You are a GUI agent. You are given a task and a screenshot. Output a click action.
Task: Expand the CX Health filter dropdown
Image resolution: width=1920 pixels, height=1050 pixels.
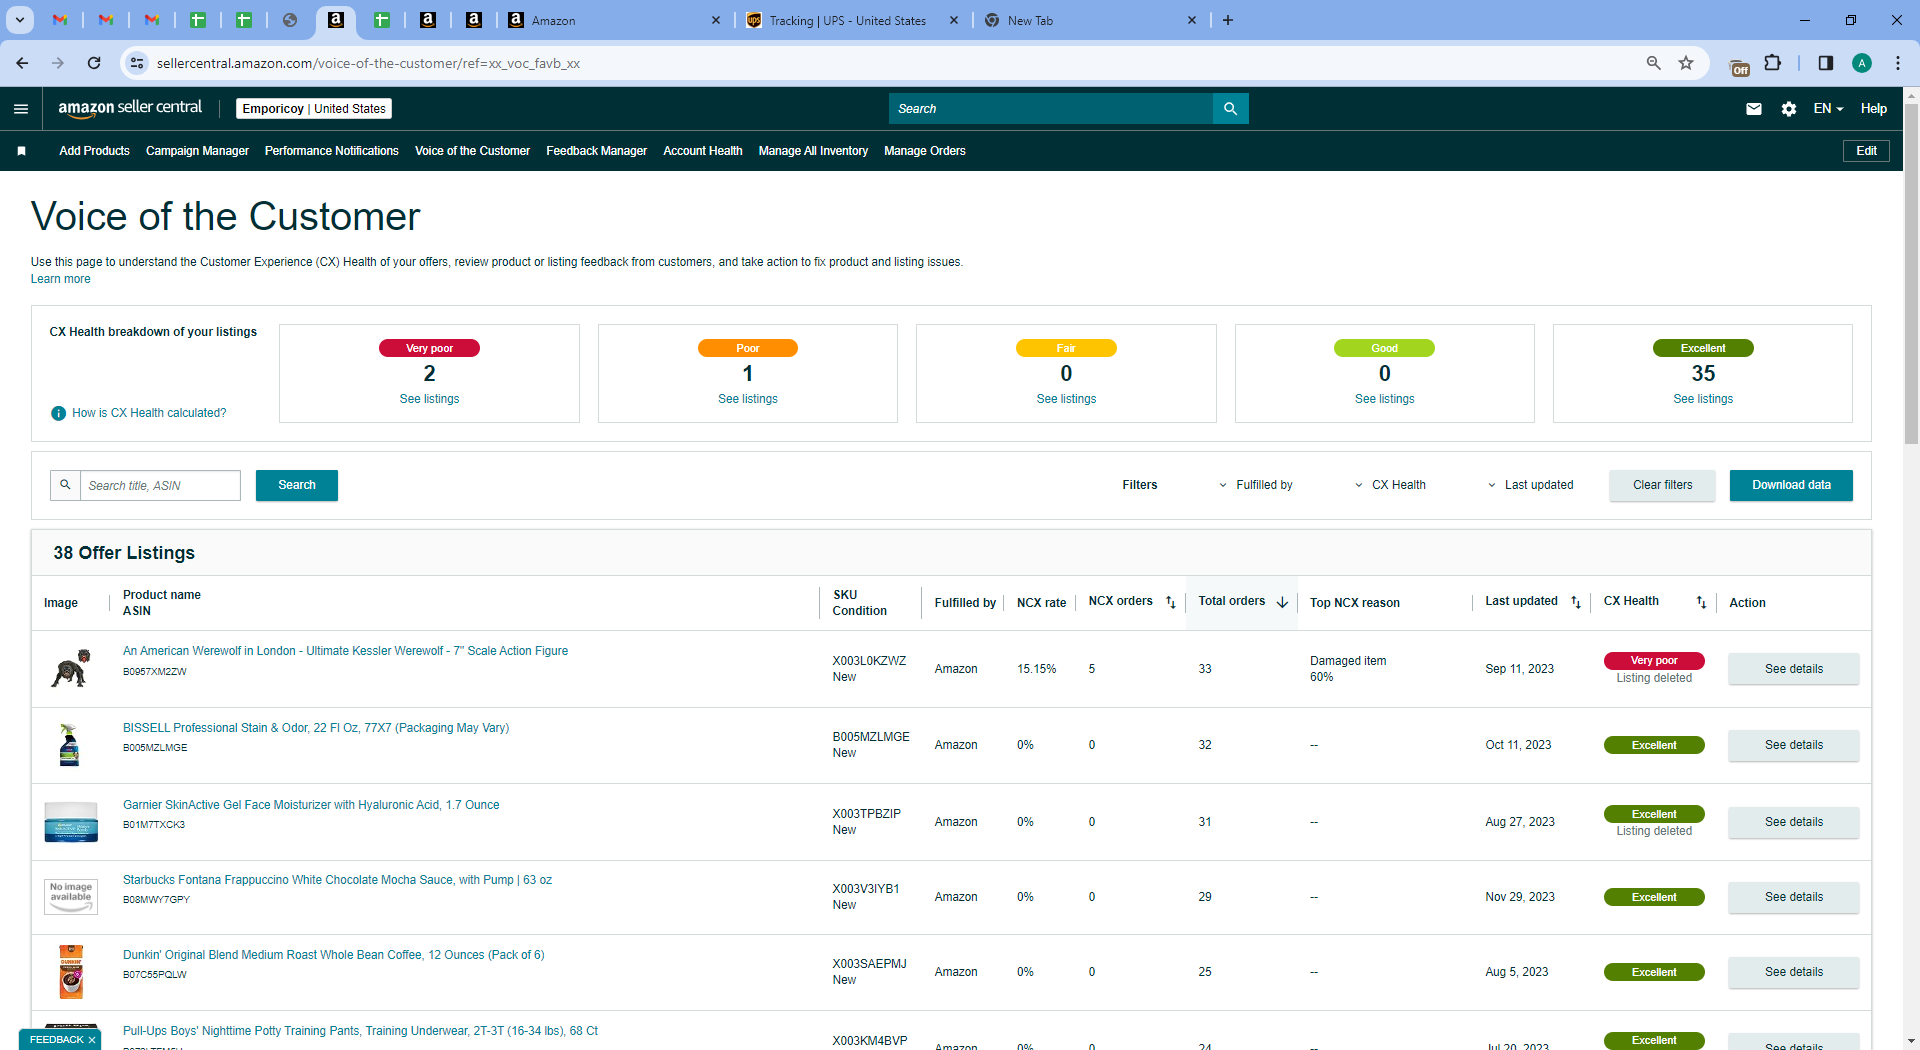point(1390,485)
